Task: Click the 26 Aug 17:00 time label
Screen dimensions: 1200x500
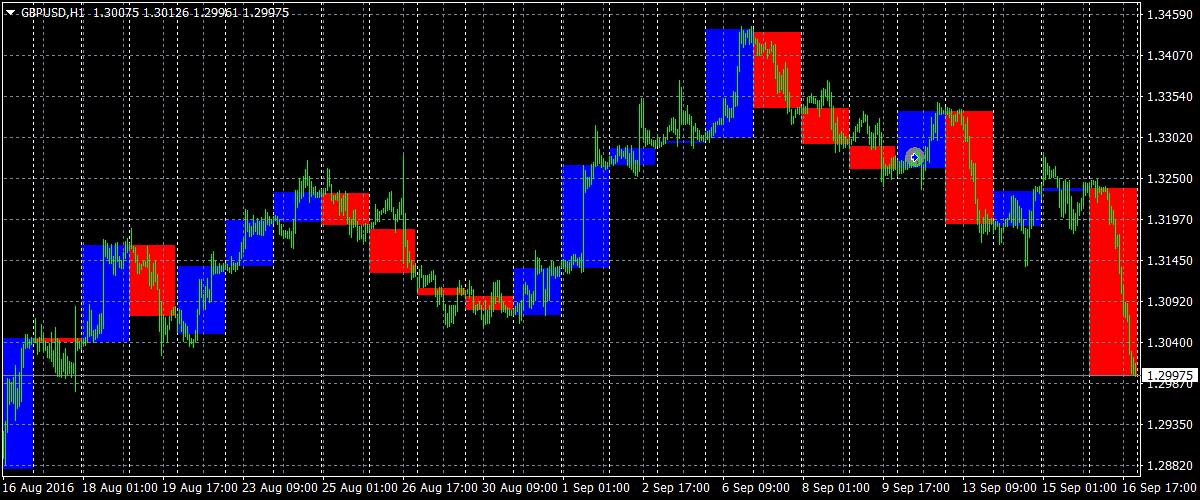Action: [439, 488]
